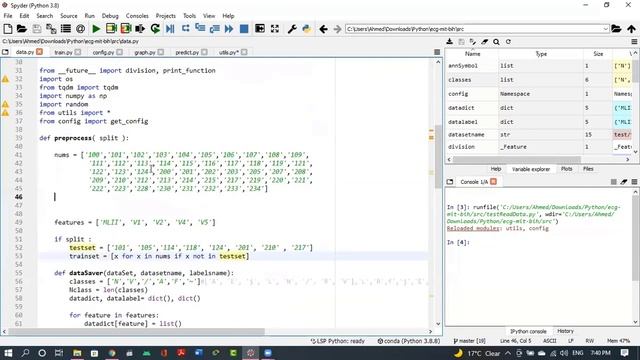Open file using the folder toolbar icon
640x360 pixels.
tap(22, 29)
